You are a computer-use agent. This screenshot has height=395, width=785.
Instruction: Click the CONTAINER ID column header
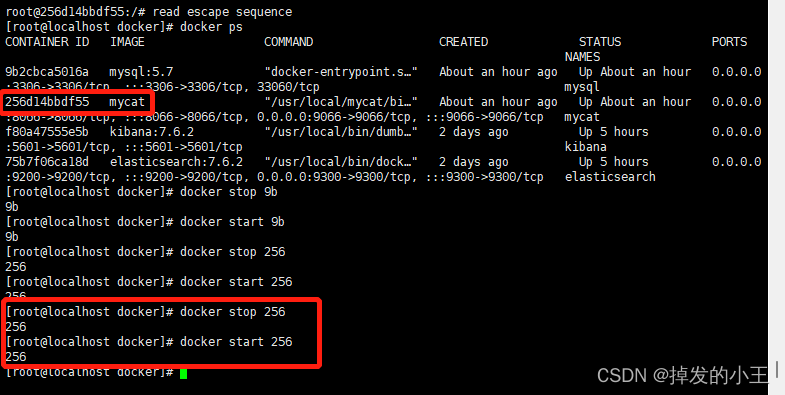click(x=47, y=42)
